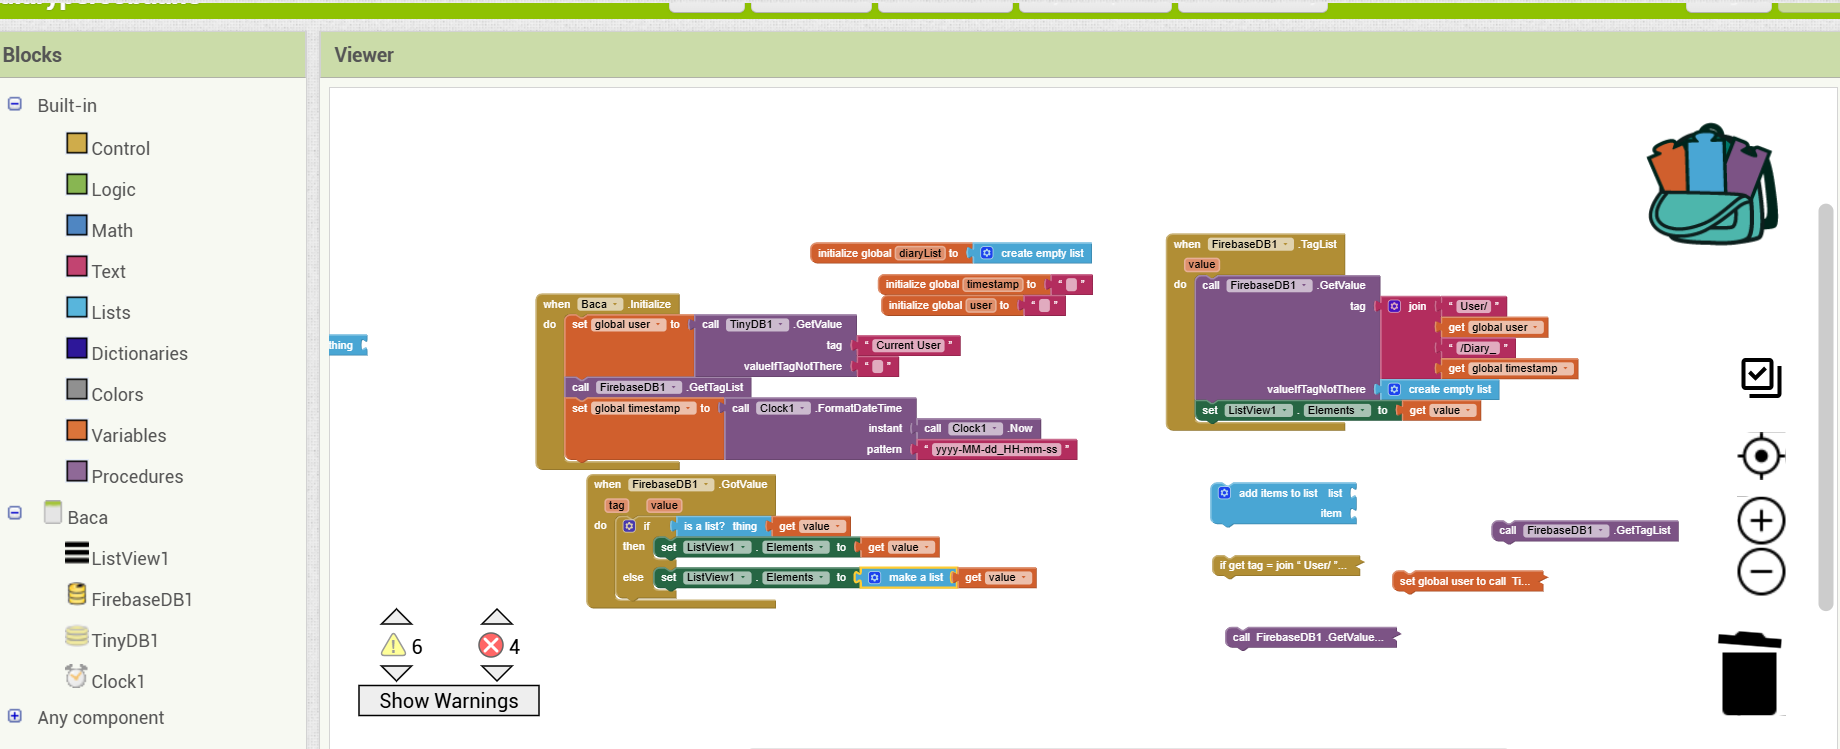Center the workspace with the target icon
The height and width of the screenshot is (749, 1840).
[x=1761, y=457]
